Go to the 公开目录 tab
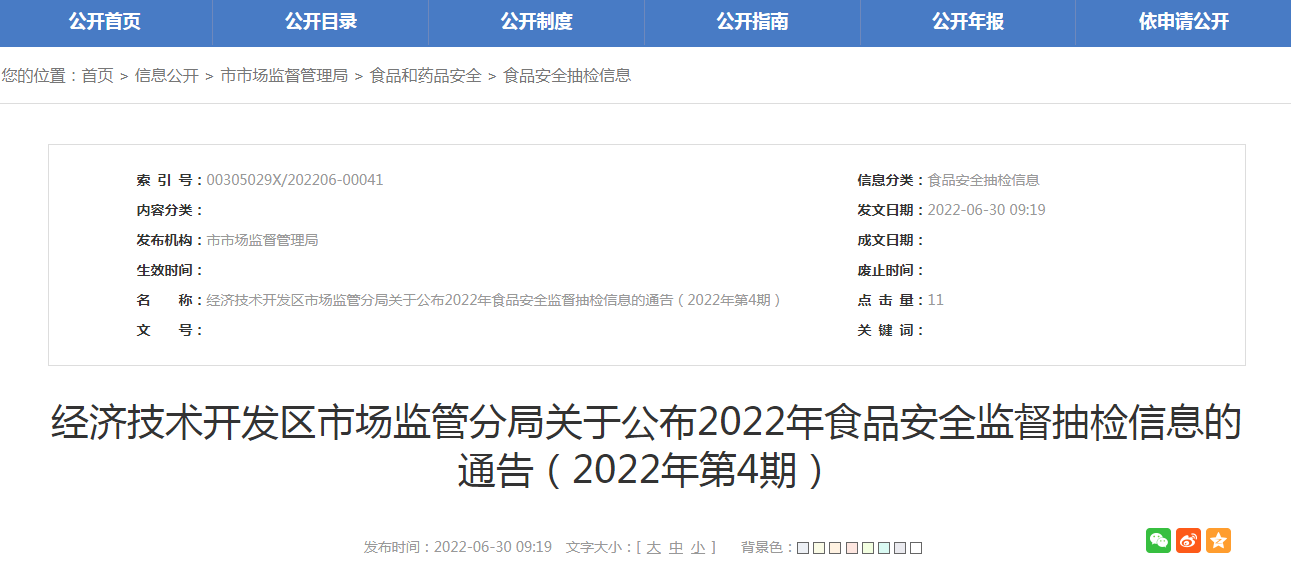The image size is (1291, 563). coord(321,22)
